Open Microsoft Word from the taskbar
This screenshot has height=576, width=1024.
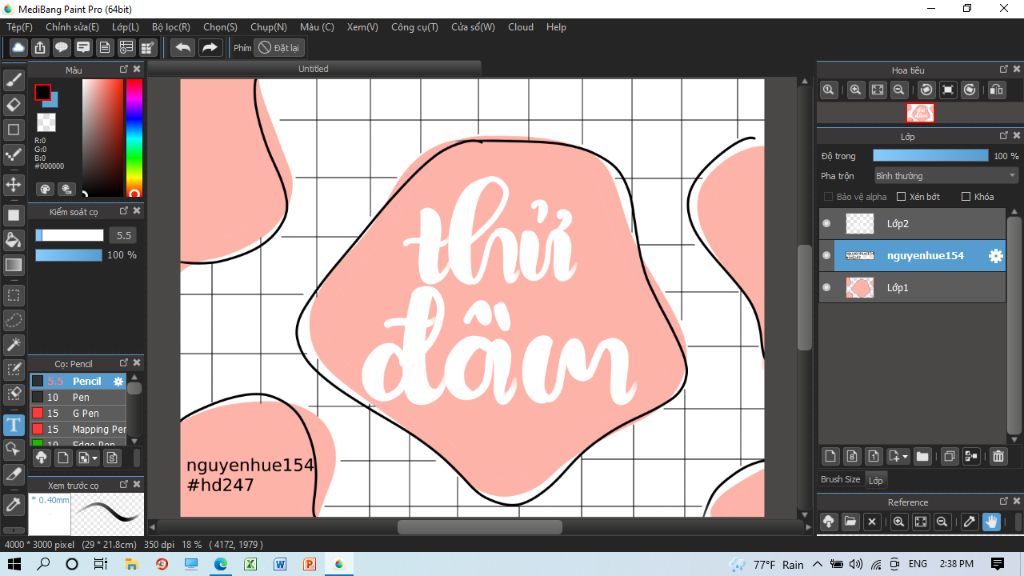click(x=280, y=564)
